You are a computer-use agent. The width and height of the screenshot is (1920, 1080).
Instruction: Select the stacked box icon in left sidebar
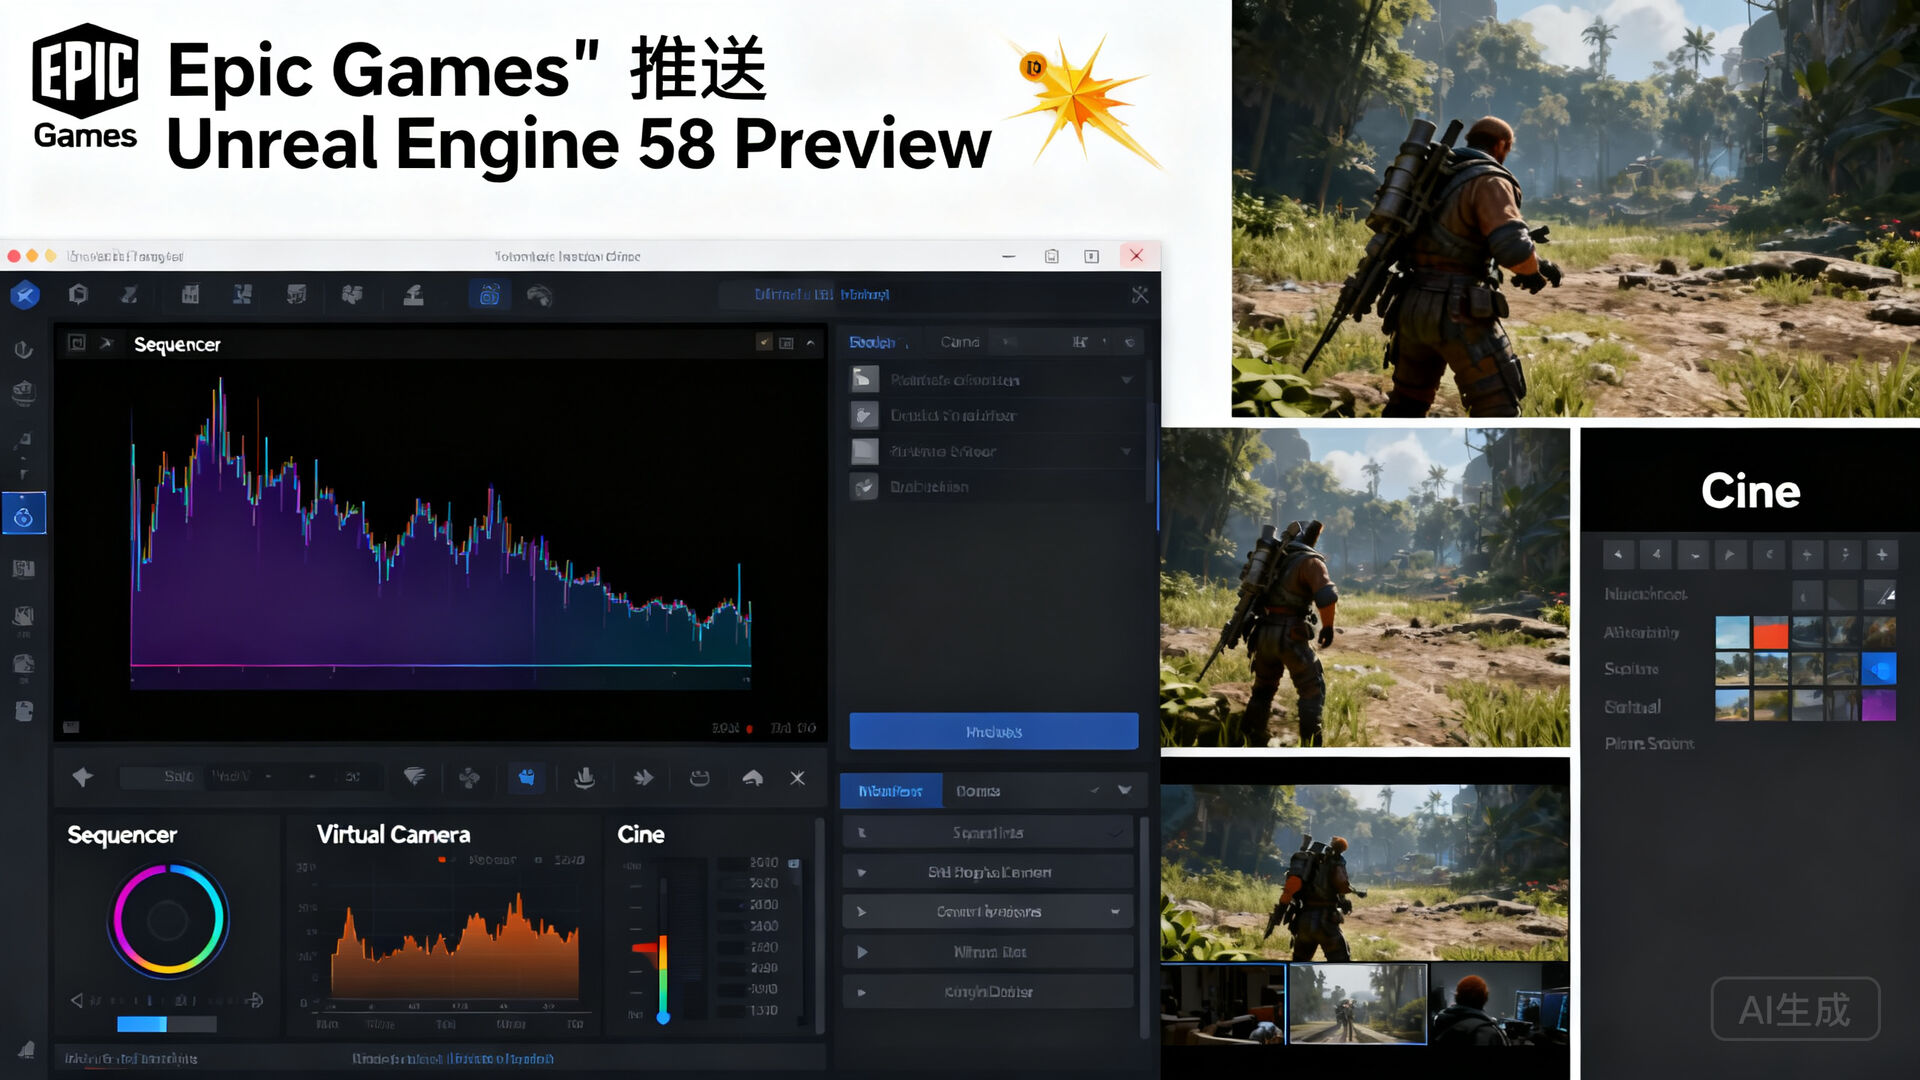click(24, 392)
